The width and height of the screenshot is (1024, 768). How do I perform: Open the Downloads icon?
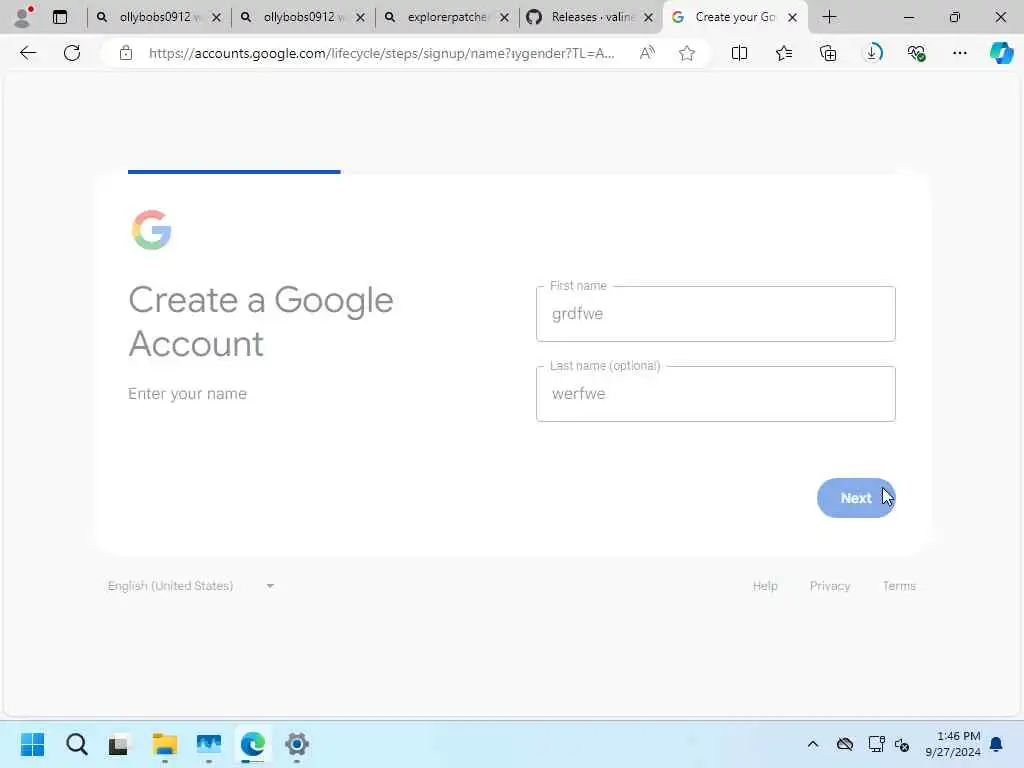click(x=872, y=53)
